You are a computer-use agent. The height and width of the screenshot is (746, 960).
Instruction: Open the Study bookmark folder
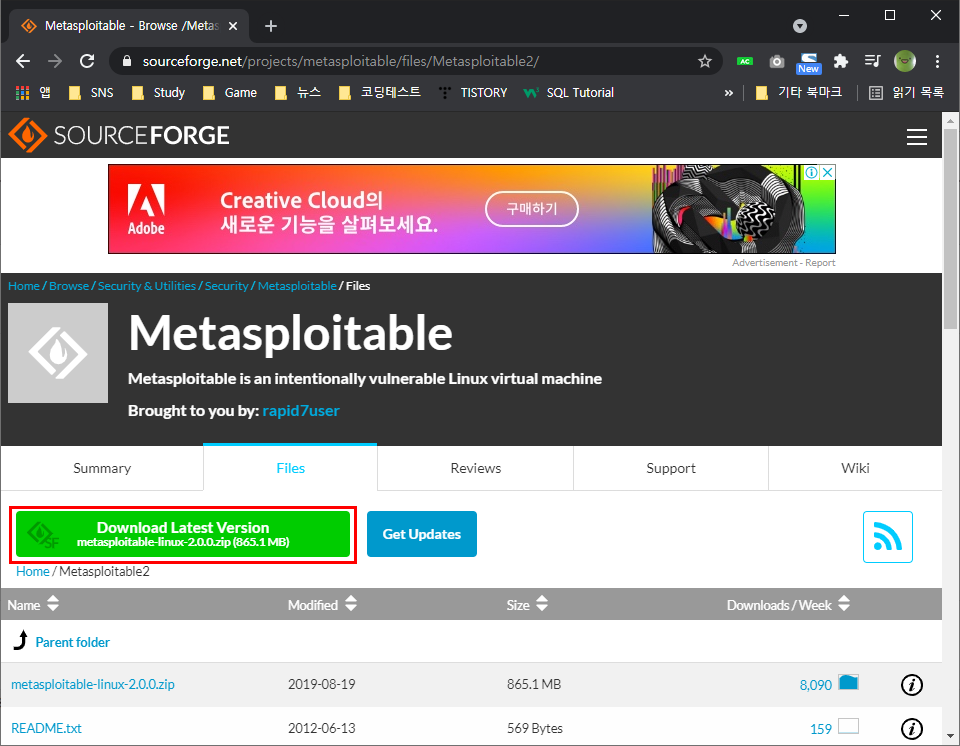[159, 92]
